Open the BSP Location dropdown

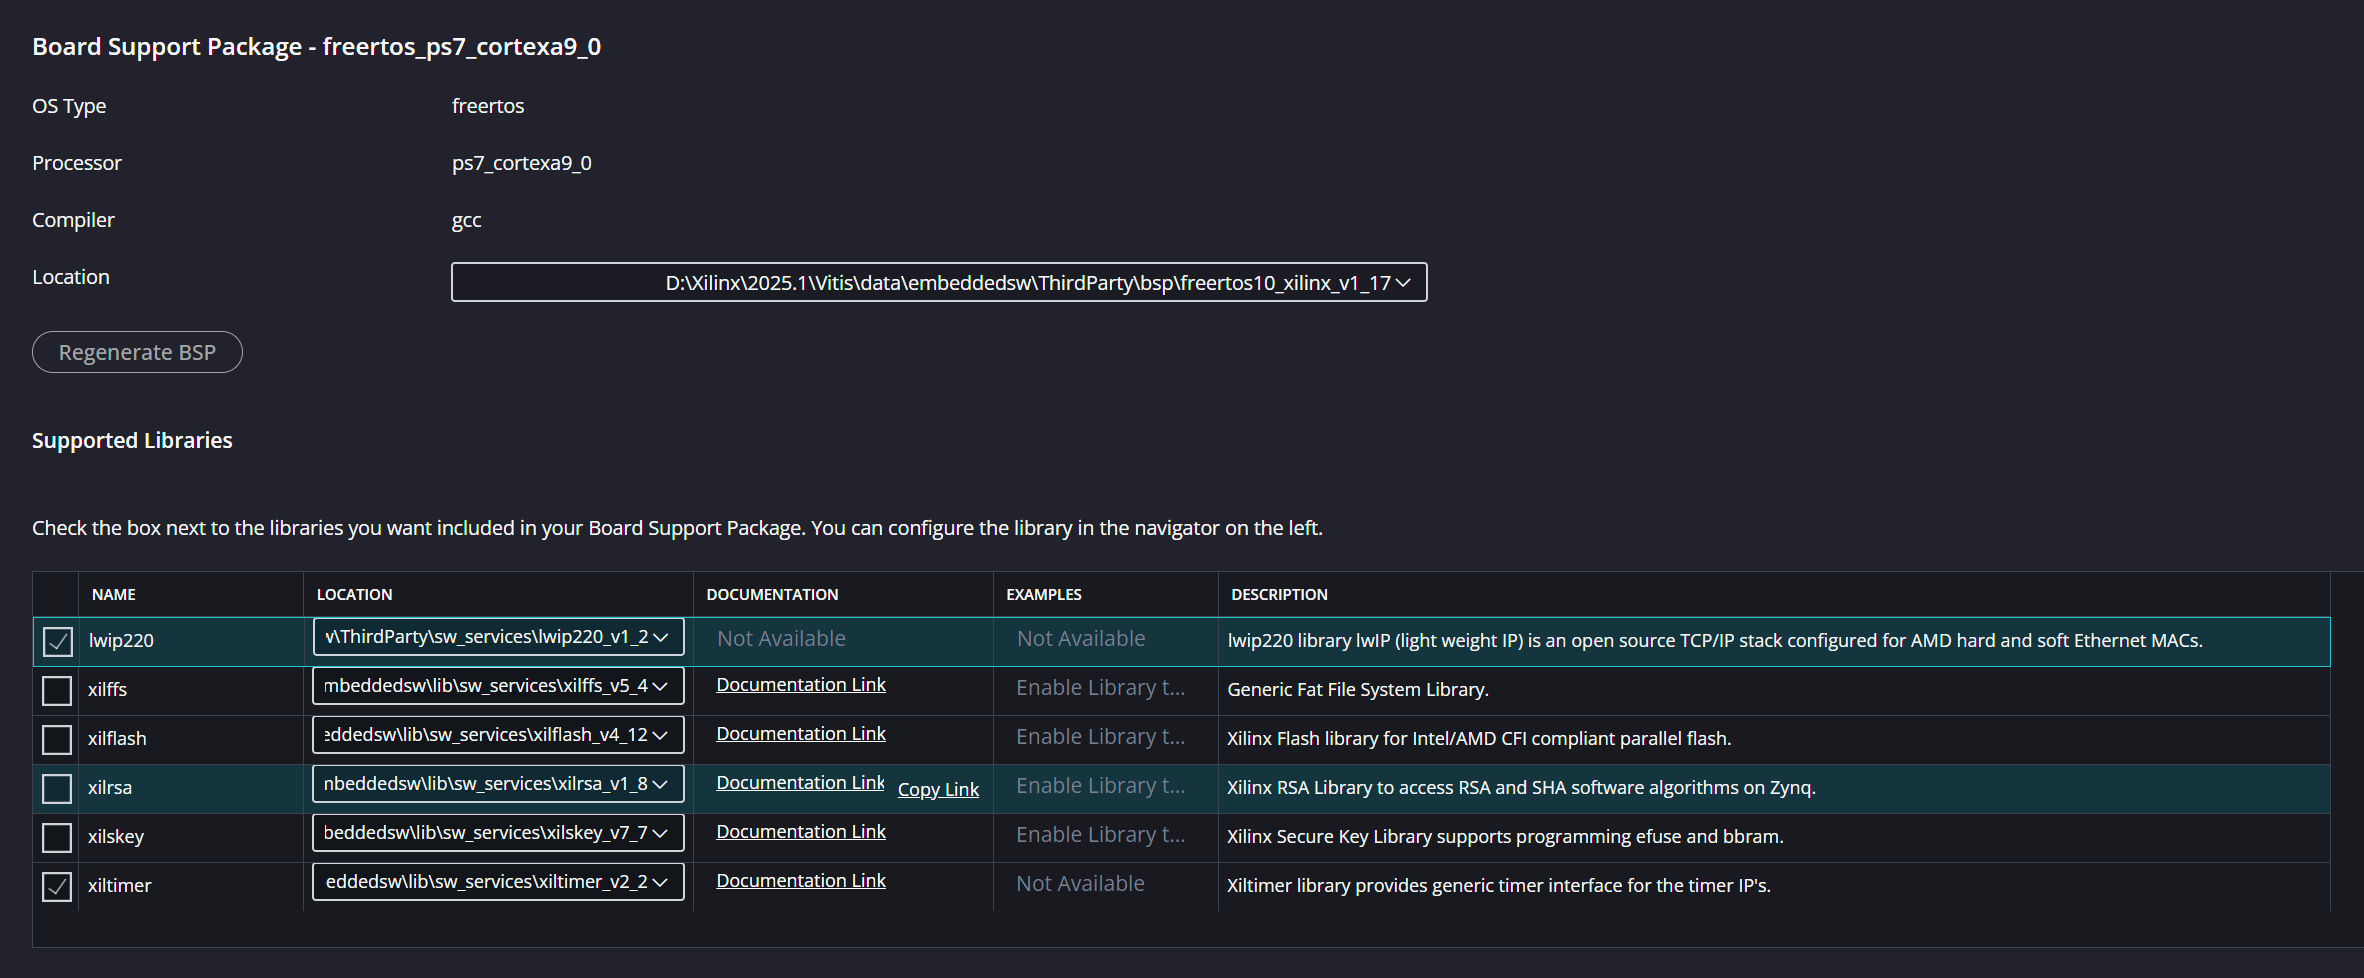[x=938, y=283]
